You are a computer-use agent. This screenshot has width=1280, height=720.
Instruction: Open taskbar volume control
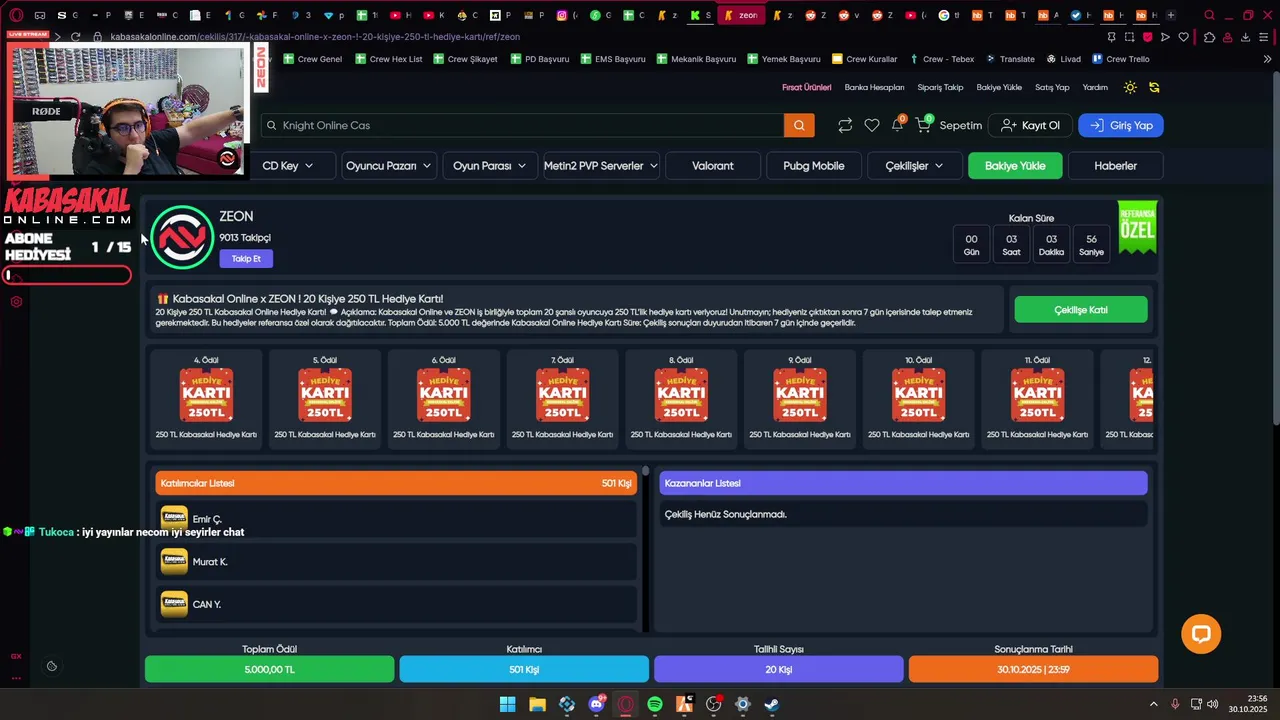[x=1213, y=704]
